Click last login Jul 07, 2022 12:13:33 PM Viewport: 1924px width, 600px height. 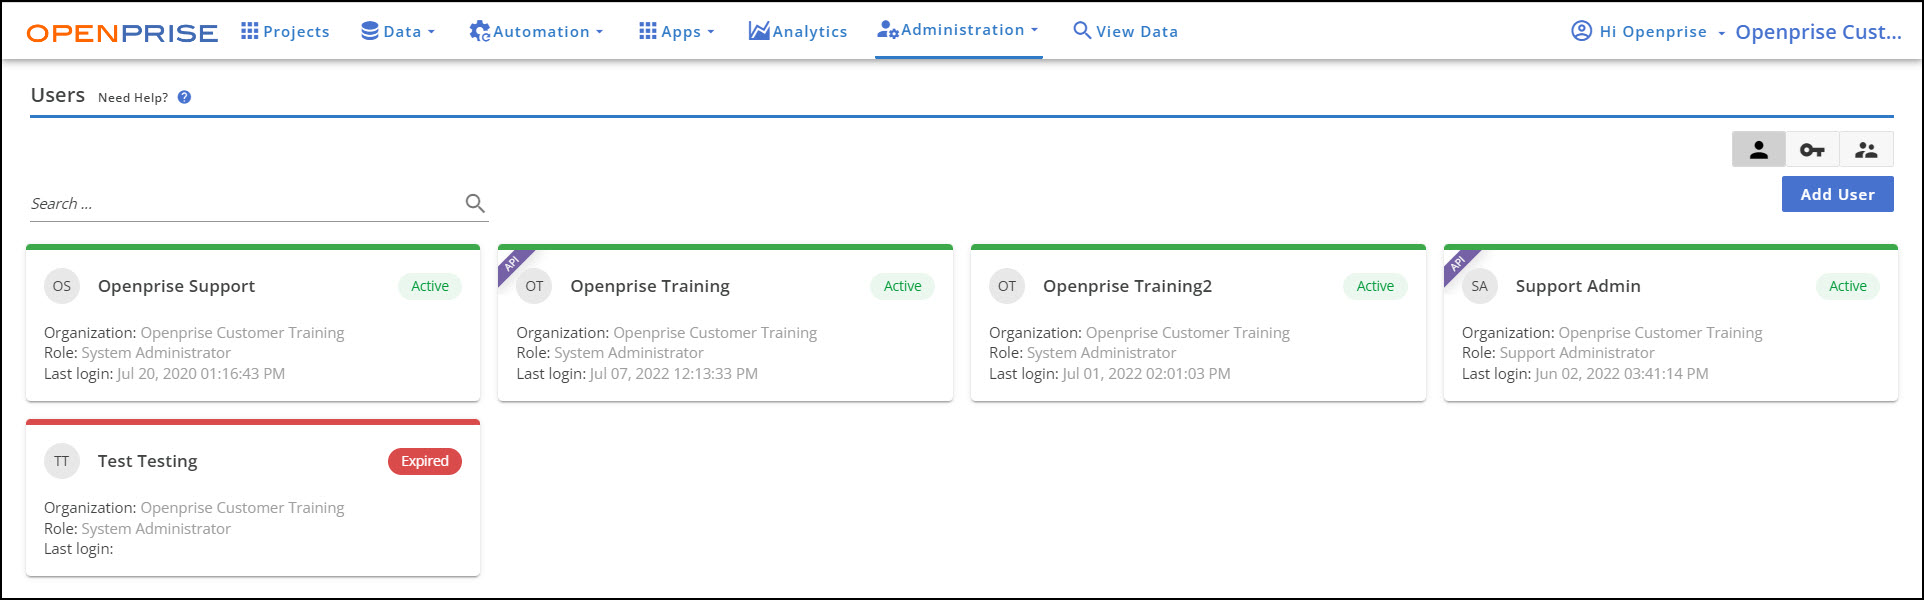point(674,373)
